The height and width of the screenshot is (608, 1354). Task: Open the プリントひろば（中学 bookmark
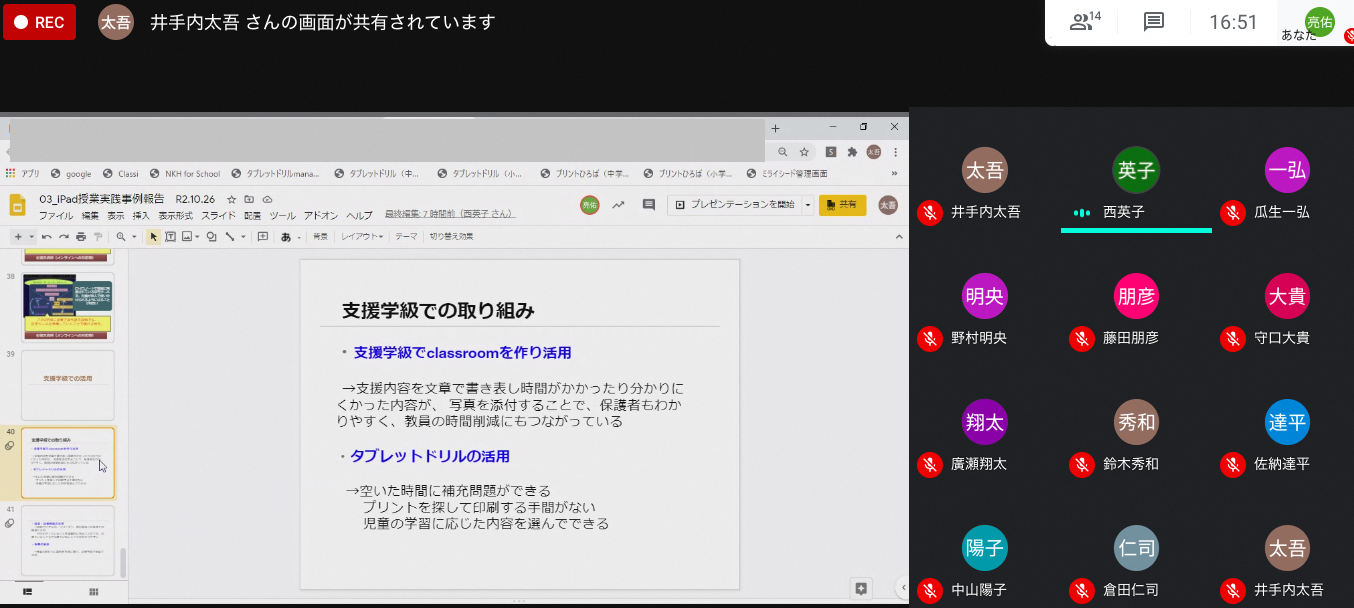pos(585,173)
